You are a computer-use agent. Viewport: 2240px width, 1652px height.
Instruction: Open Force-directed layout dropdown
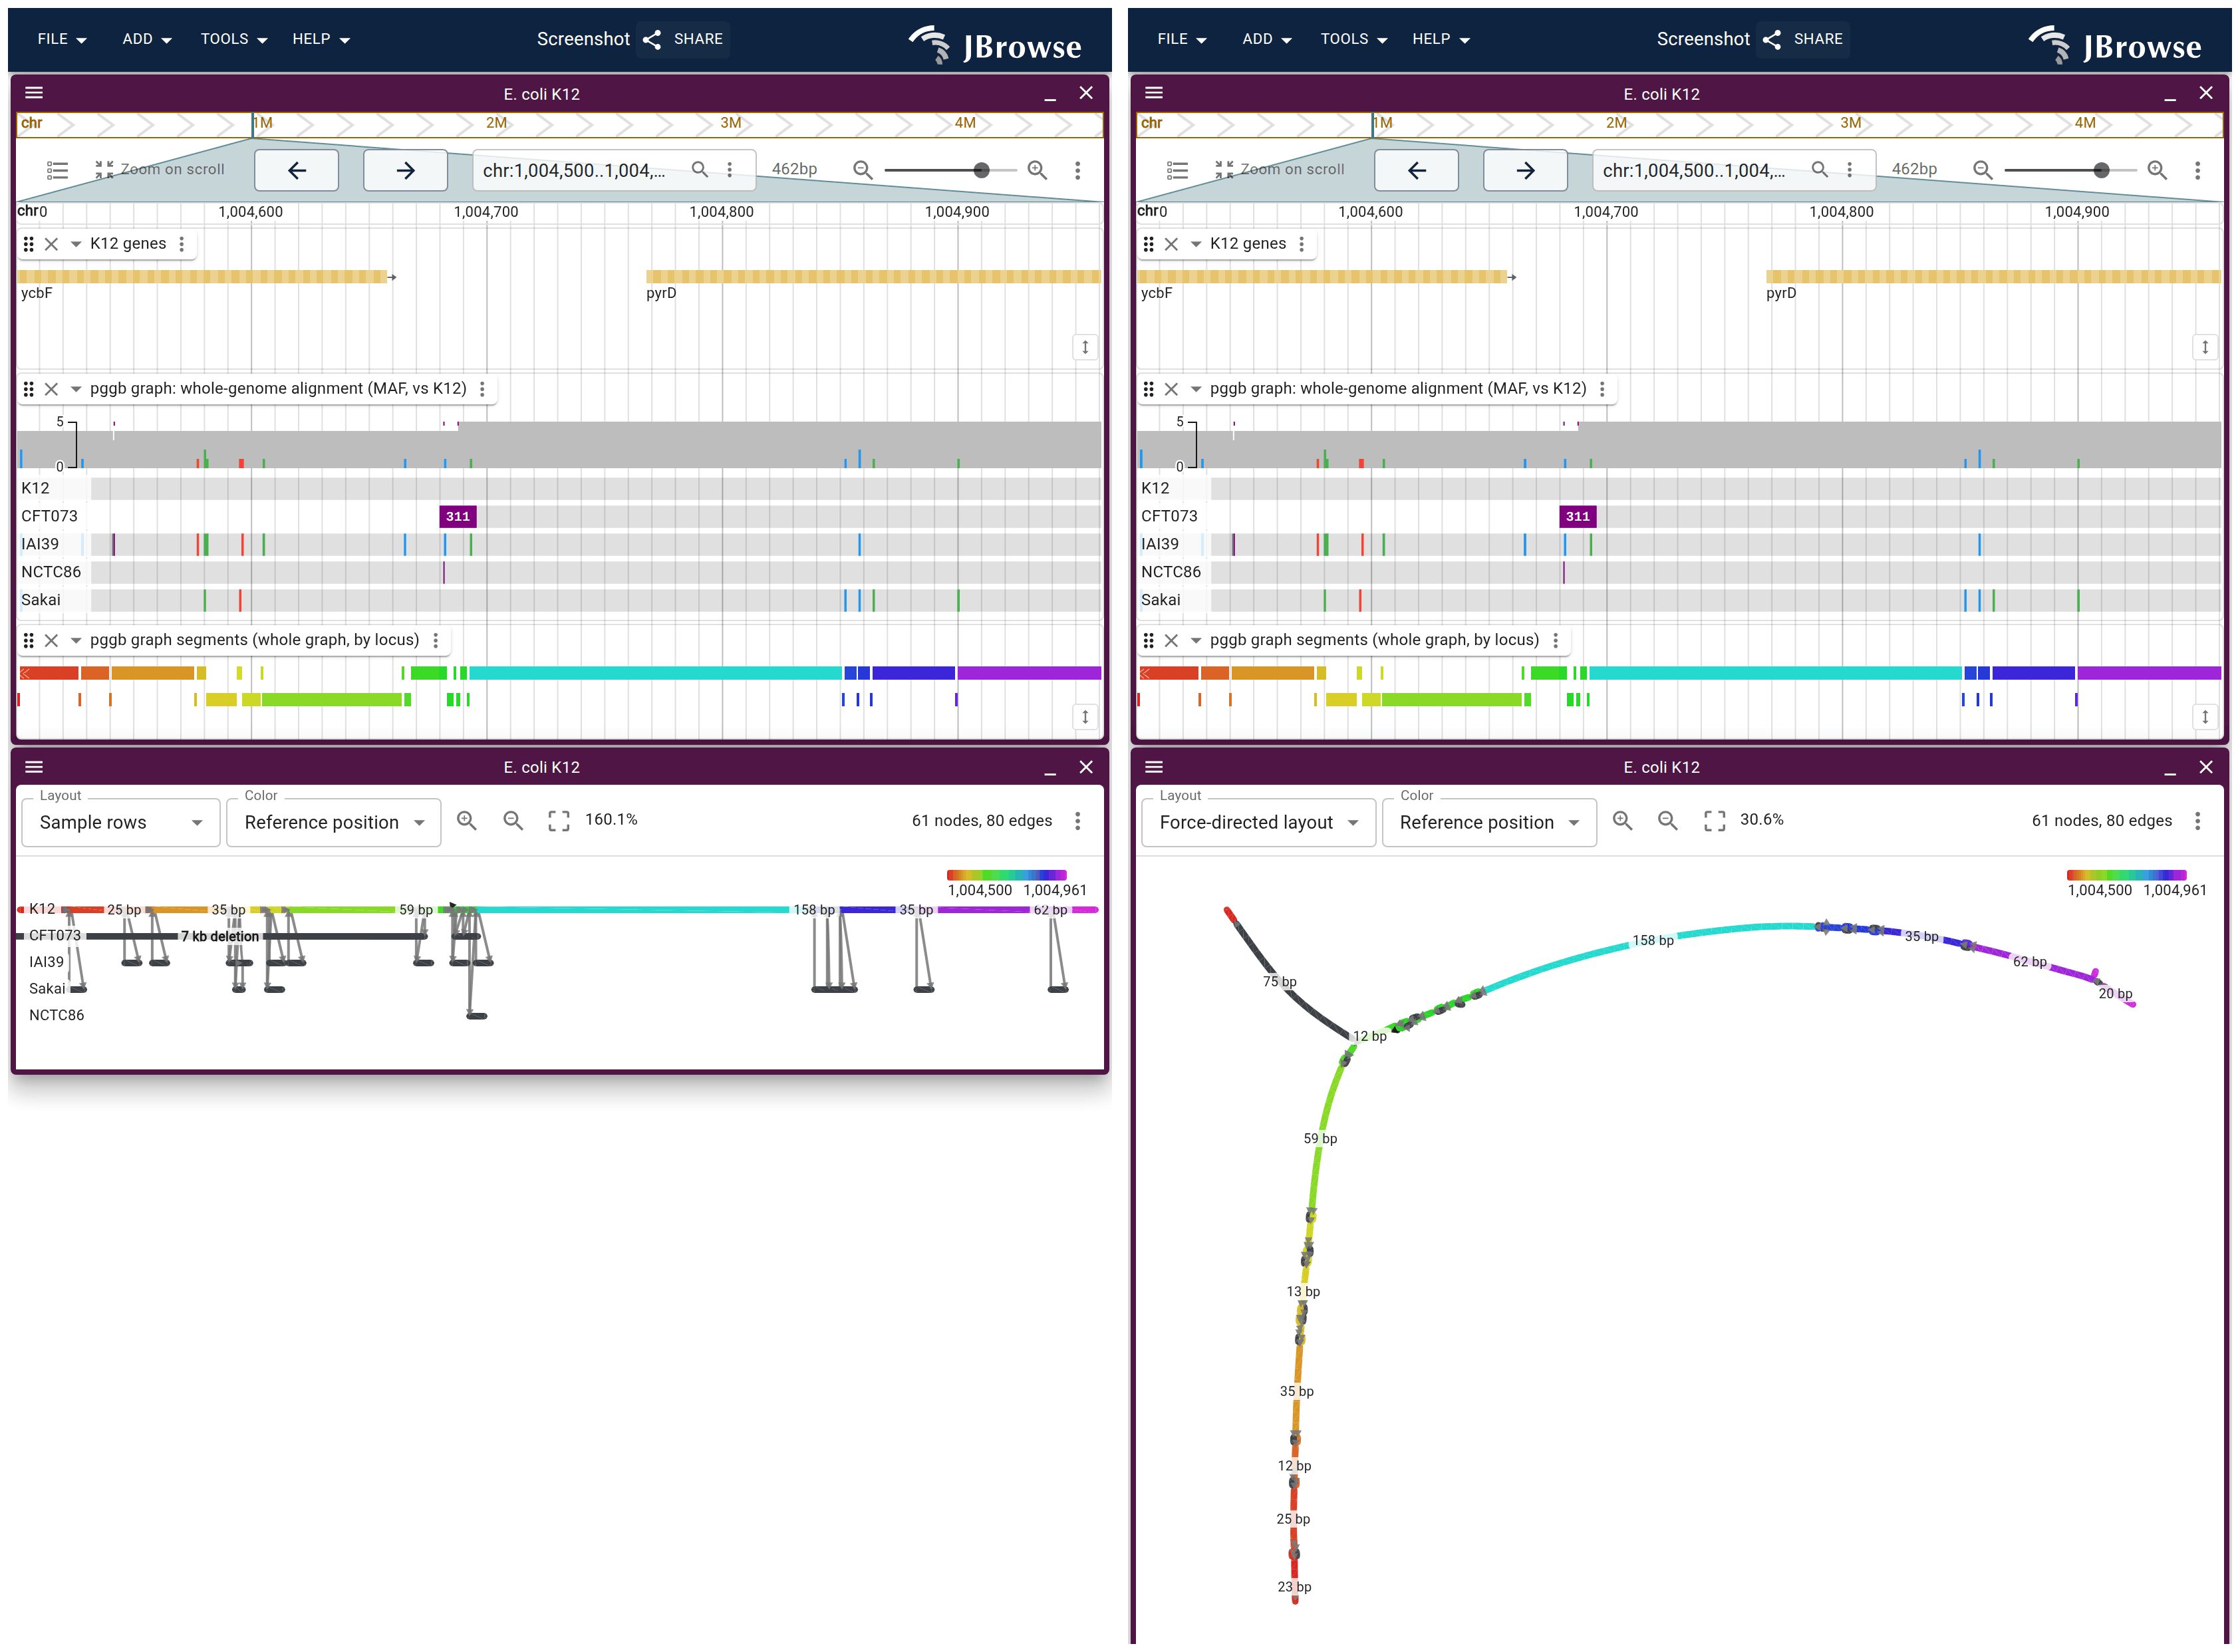coord(1258,822)
